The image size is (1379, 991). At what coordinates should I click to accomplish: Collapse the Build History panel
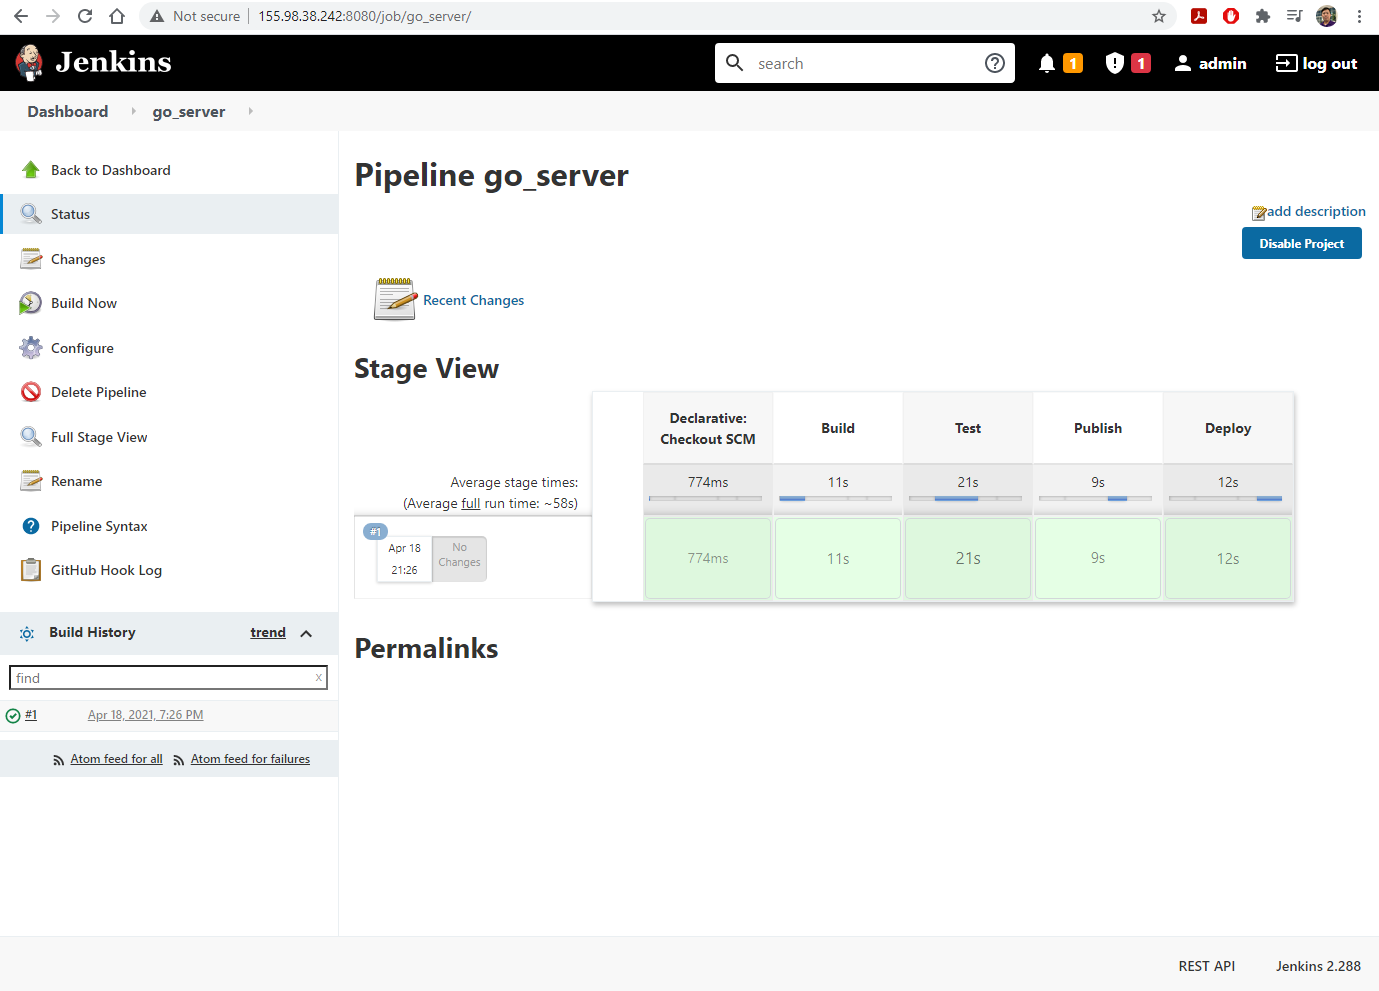[x=306, y=633]
